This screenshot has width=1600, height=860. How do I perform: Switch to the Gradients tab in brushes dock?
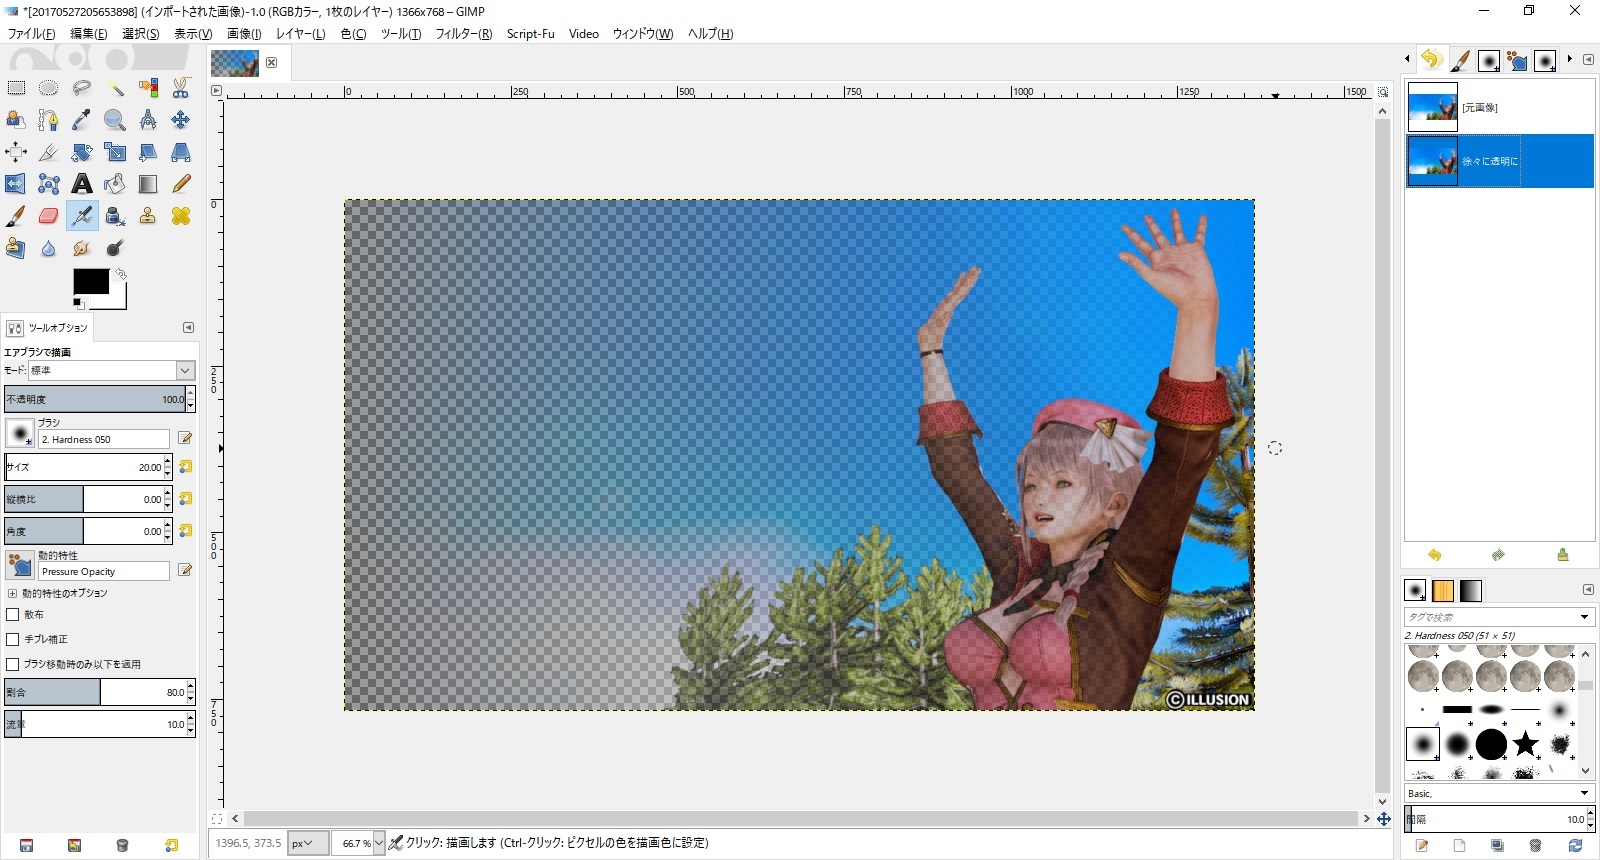click(x=1471, y=590)
